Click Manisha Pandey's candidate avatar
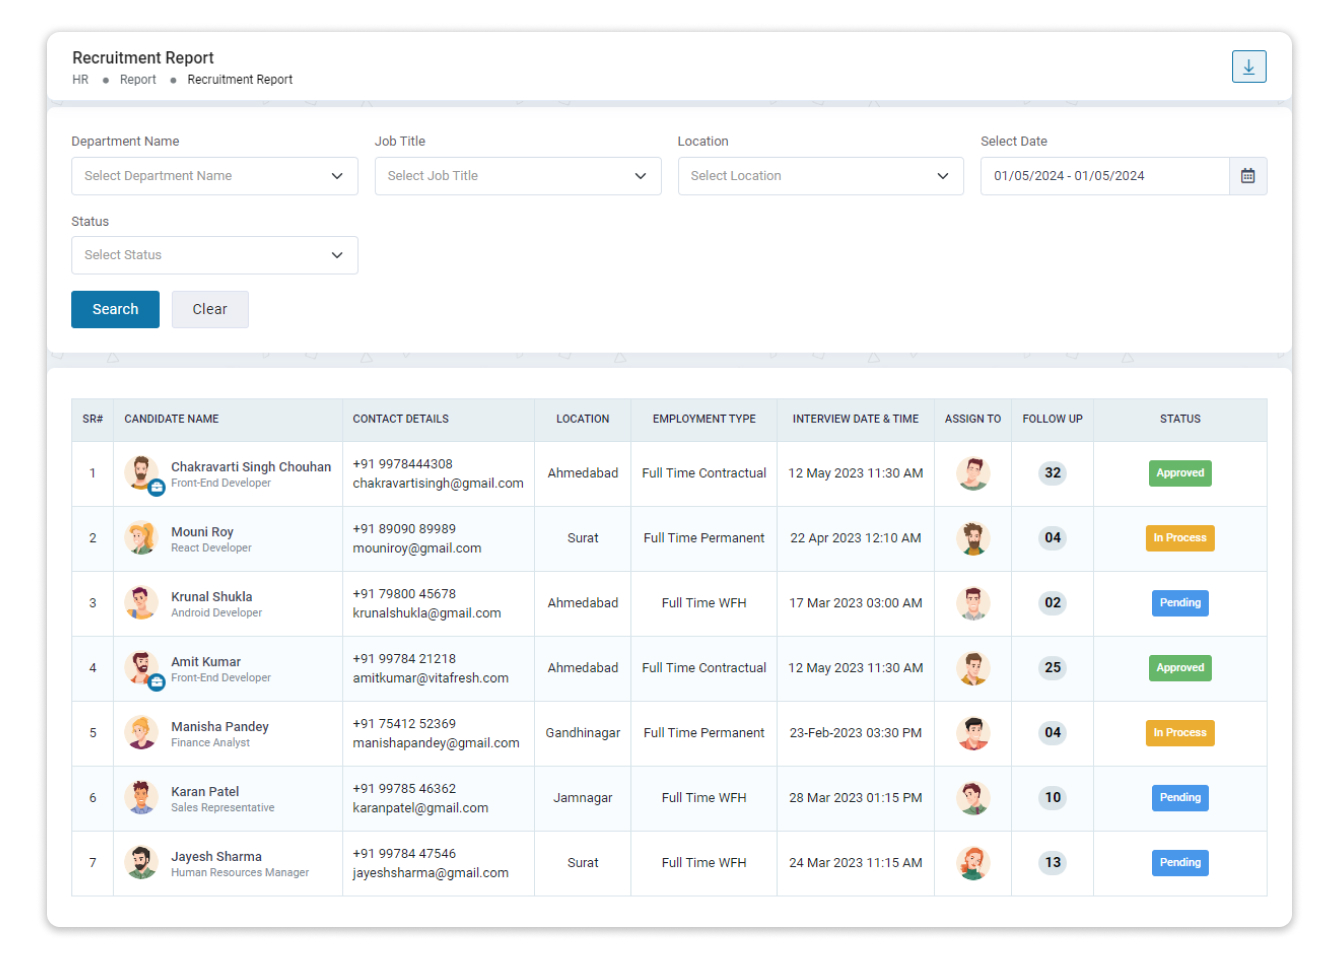The image size is (1340, 960). 141,733
